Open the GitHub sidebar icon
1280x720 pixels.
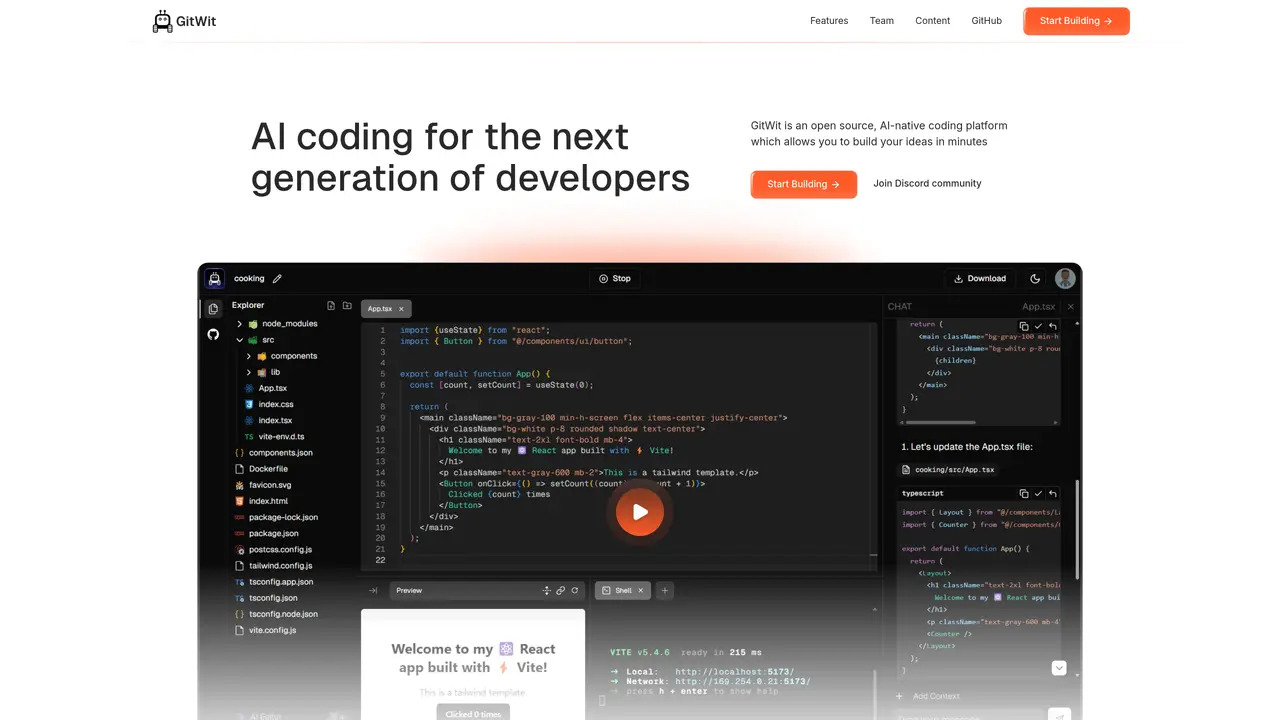(213, 334)
